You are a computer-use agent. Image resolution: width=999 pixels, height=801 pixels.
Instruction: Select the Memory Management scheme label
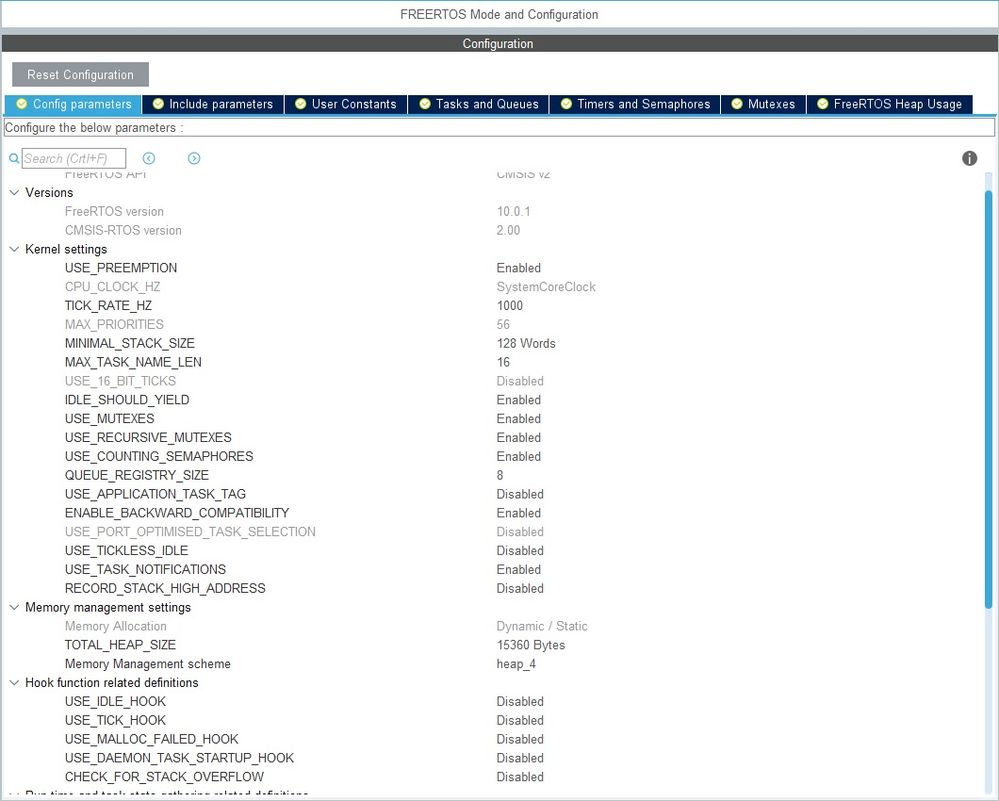(148, 663)
